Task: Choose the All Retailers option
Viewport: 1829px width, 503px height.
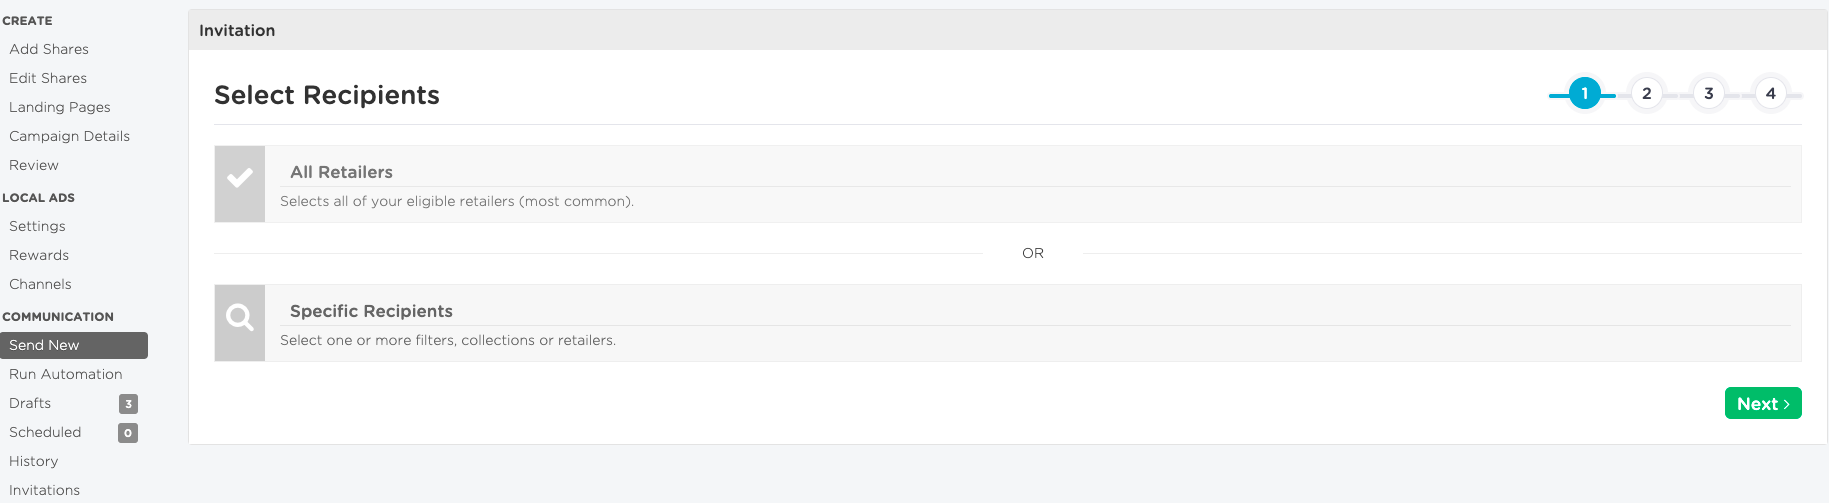Action: tap(1008, 184)
